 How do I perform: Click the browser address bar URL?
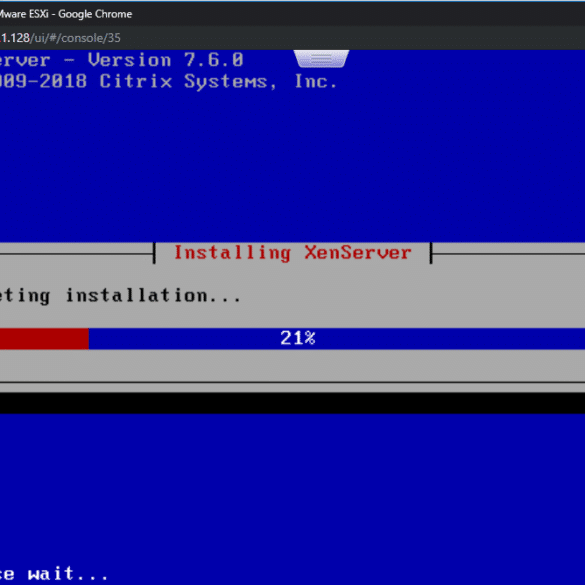tap(60, 38)
